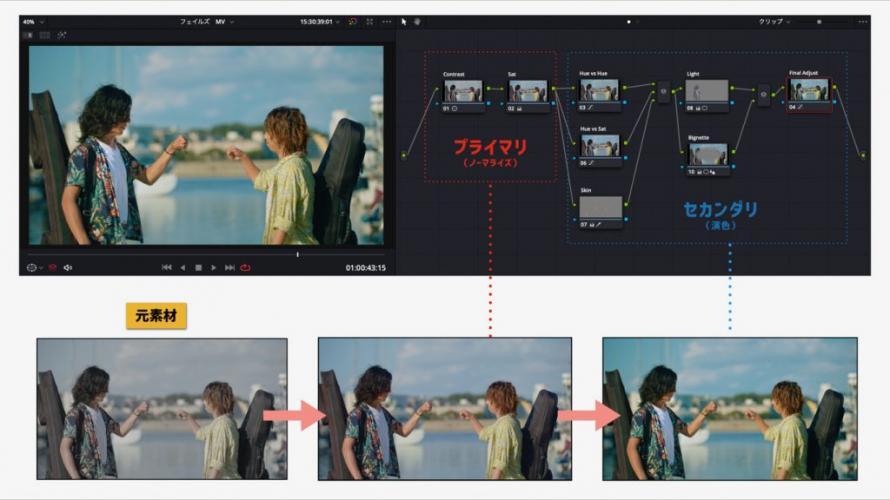Select the image wipe viewer mode icon
This screenshot has width=890, height=500.
(x=27, y=35)
